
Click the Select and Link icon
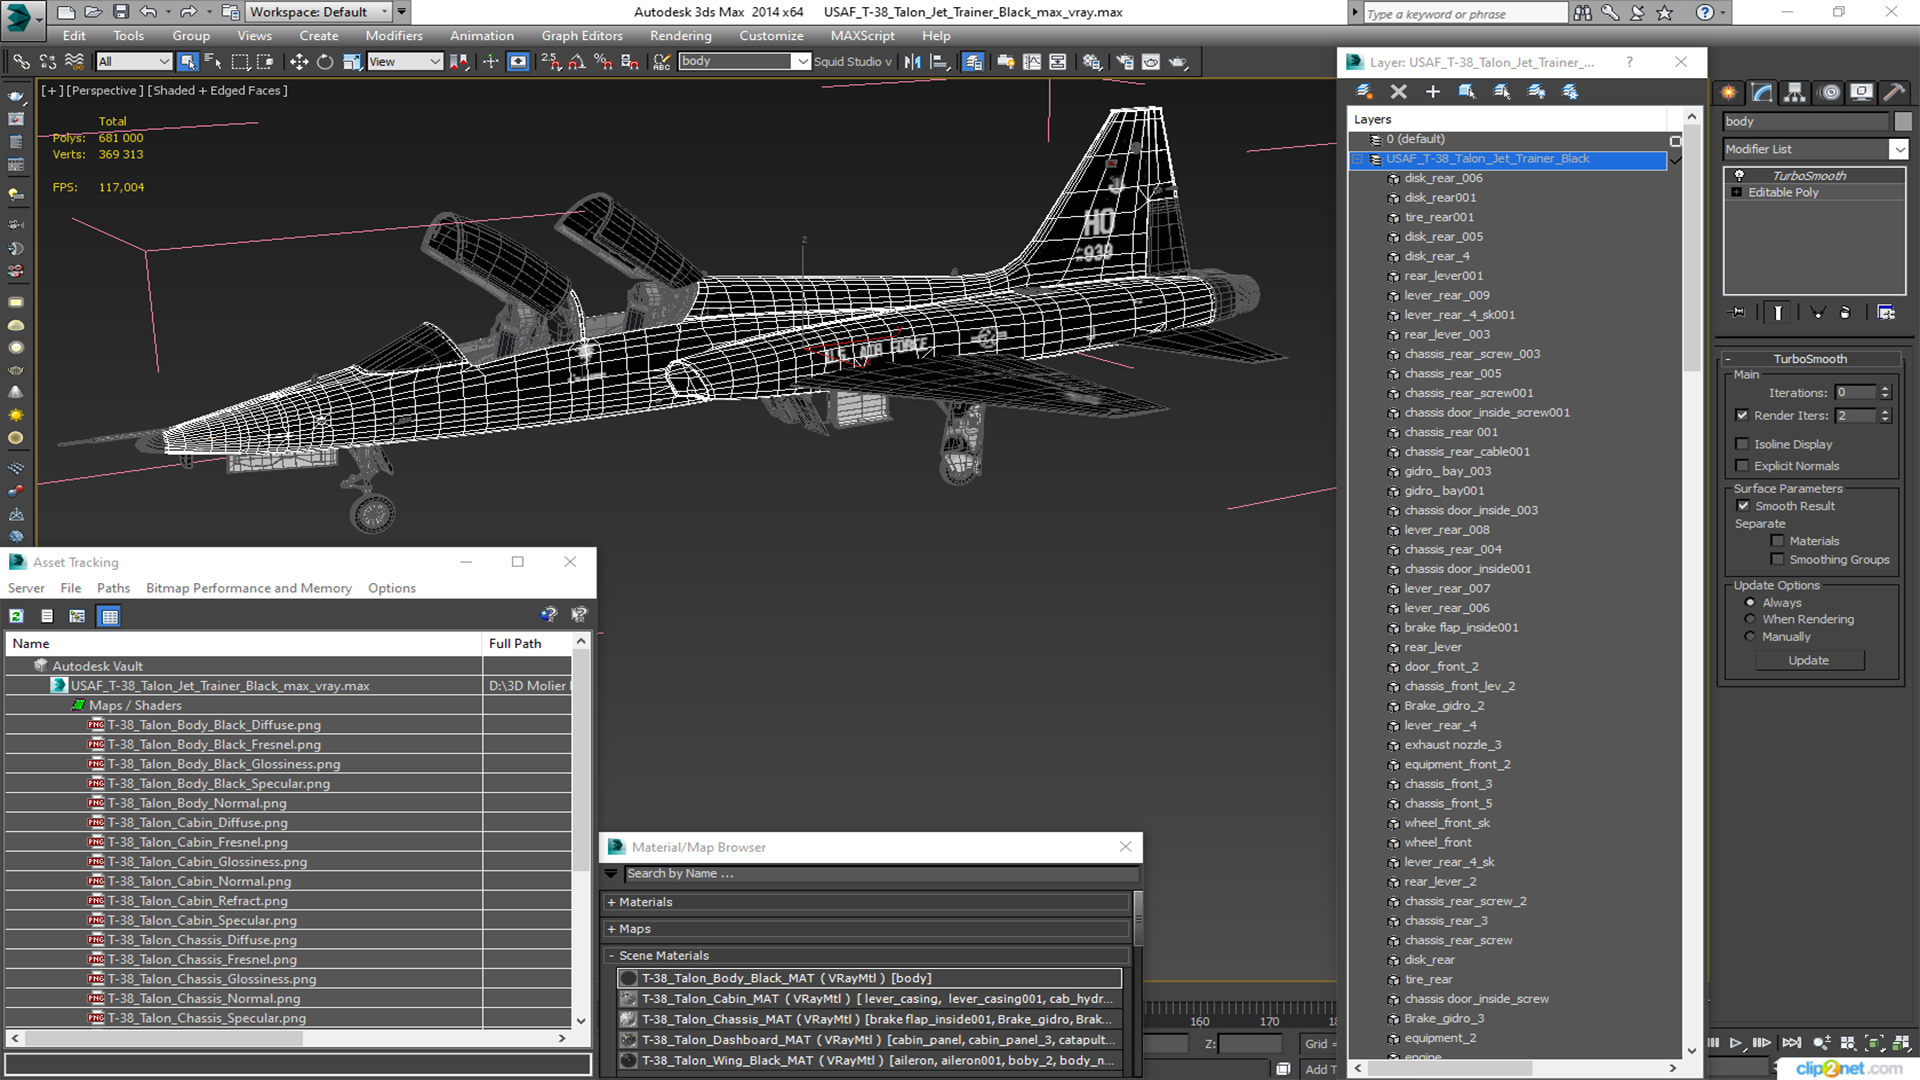pos(20,62)
